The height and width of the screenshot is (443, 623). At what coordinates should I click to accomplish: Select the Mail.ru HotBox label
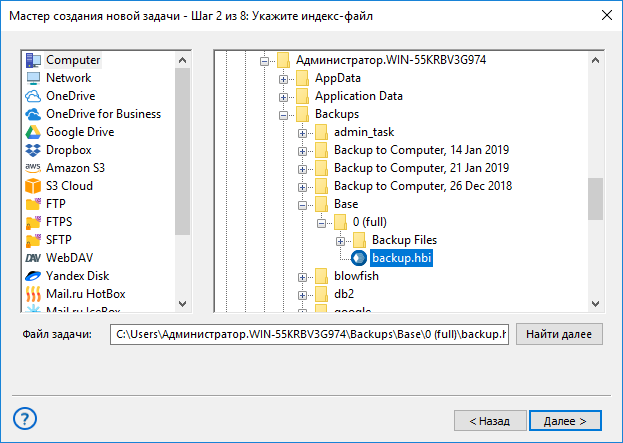[x=86, y=294]
